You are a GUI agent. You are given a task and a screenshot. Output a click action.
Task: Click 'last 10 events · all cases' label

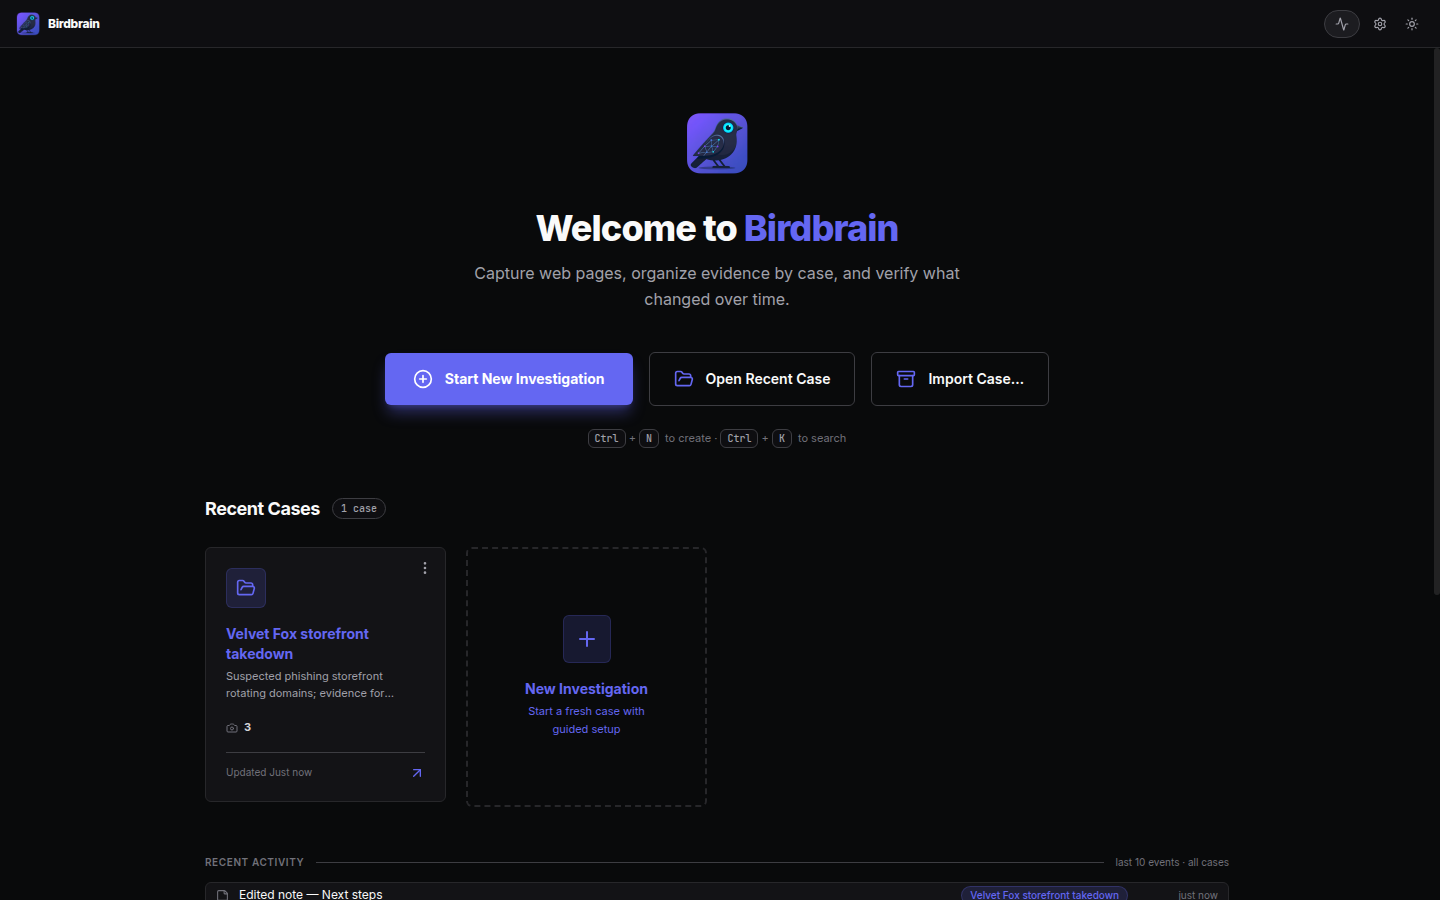click(1172, 862)
